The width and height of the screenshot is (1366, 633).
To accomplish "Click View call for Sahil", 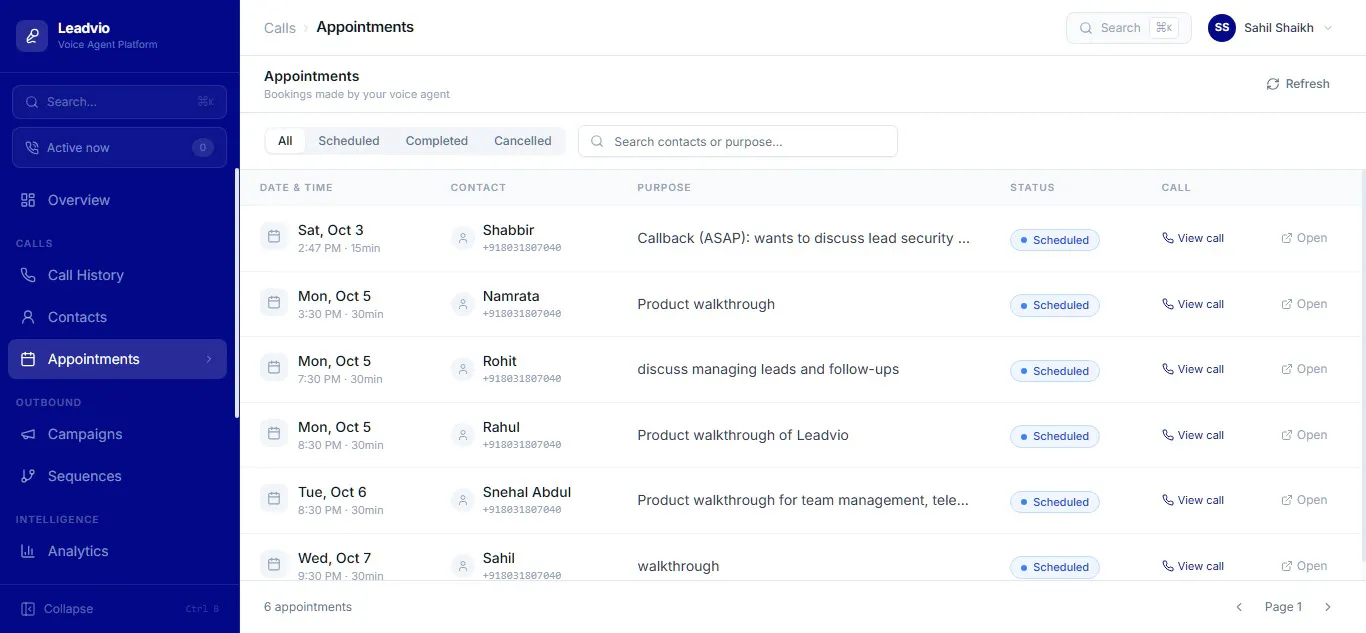I will (1193, 566).
